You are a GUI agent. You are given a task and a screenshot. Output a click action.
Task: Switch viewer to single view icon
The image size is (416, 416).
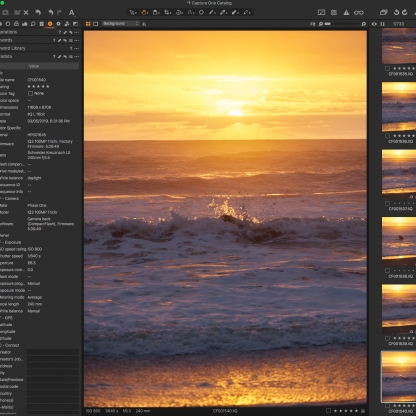pos(96,24)
